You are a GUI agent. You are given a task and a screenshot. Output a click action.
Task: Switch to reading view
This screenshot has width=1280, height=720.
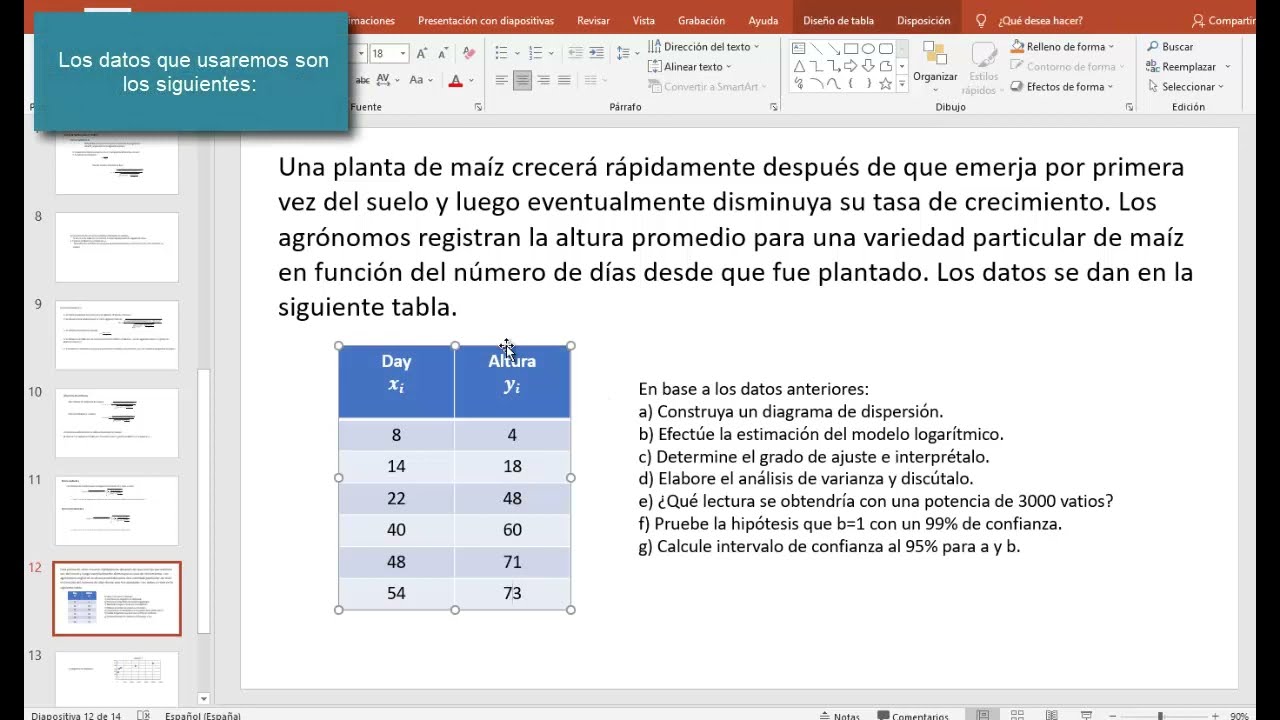[x=1051, y=716]
